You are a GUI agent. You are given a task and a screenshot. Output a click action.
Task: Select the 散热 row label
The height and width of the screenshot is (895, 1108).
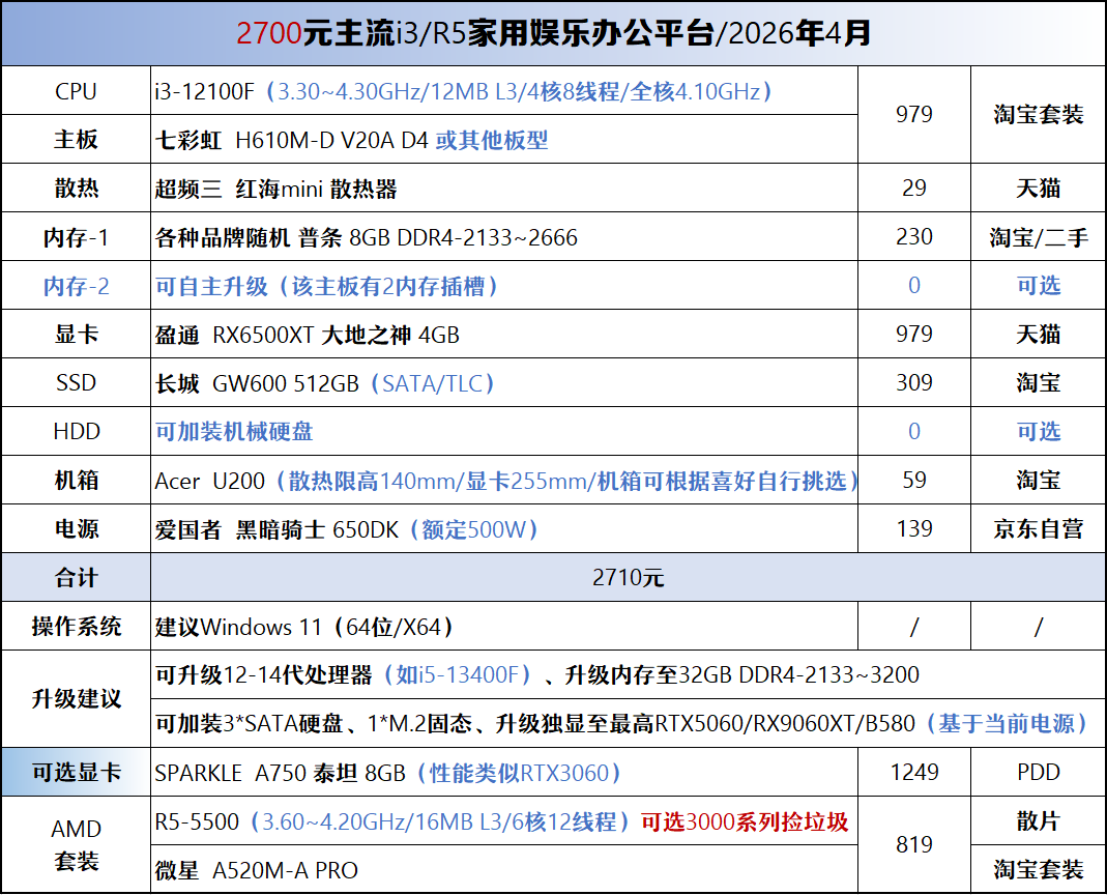tap(76, 188)
